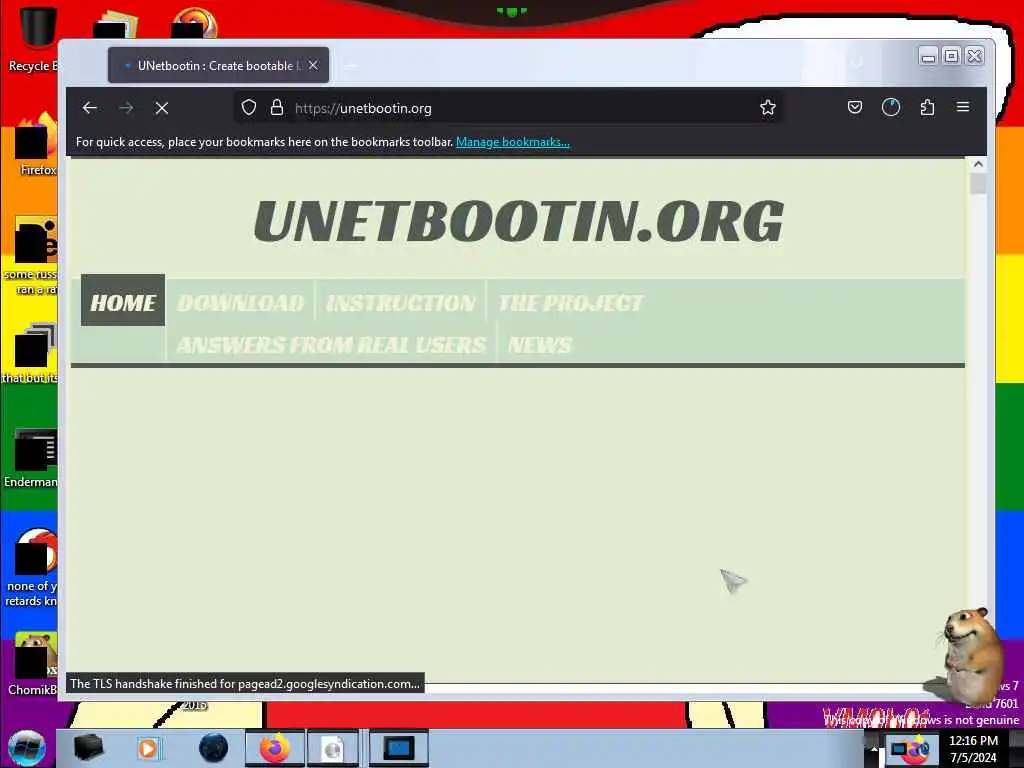Click the page scrollbar up arrow
This screenshot has width=1024, height=768.
tap(978, 165)
